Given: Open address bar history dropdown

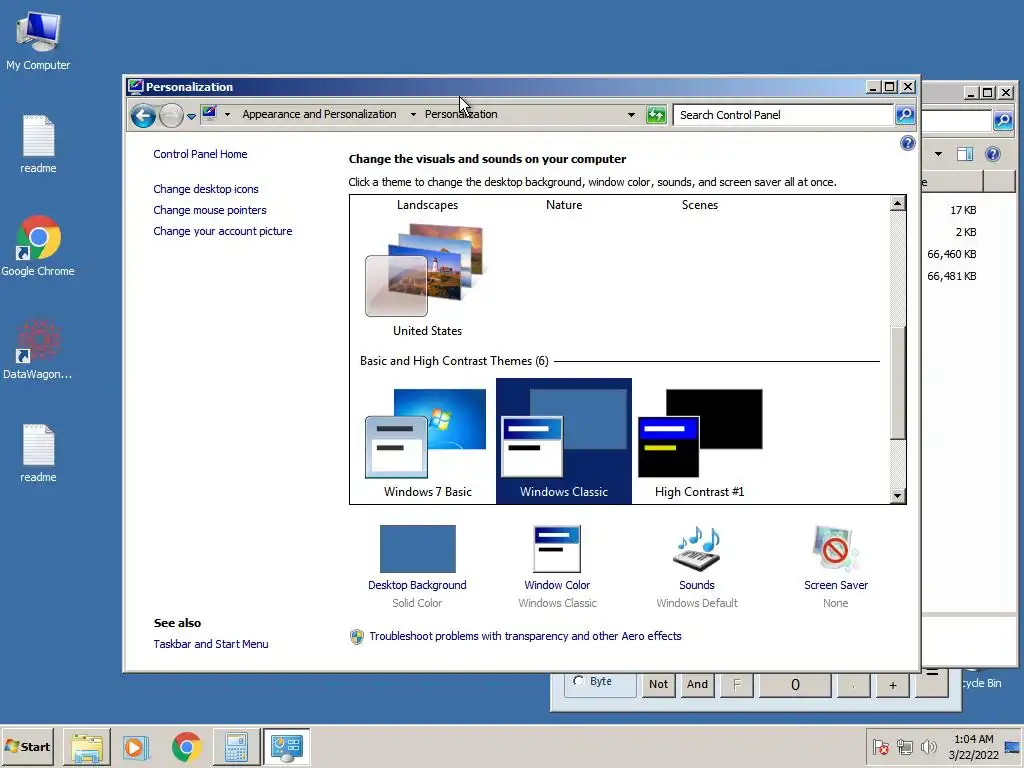Looking at the screenshot, I should tap(631, 115).
